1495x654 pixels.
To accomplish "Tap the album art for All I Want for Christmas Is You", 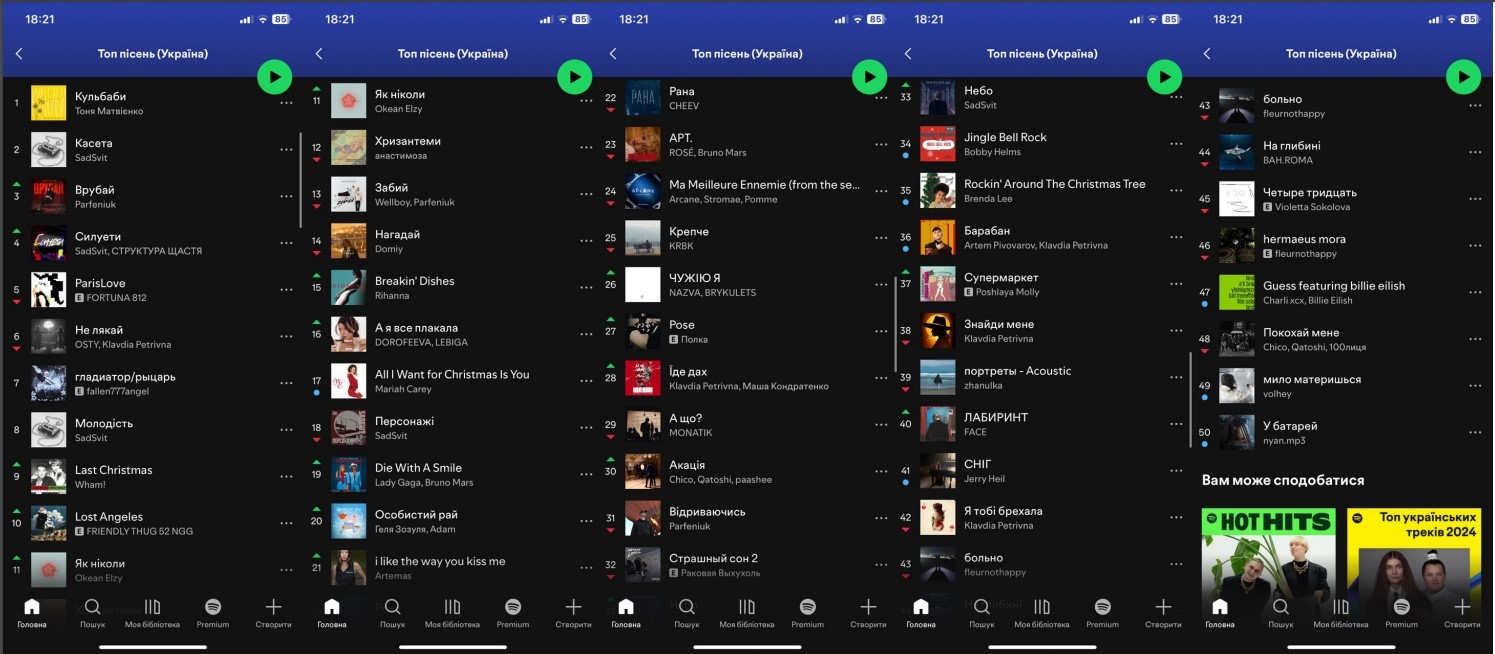I will (x=348, y=381).
